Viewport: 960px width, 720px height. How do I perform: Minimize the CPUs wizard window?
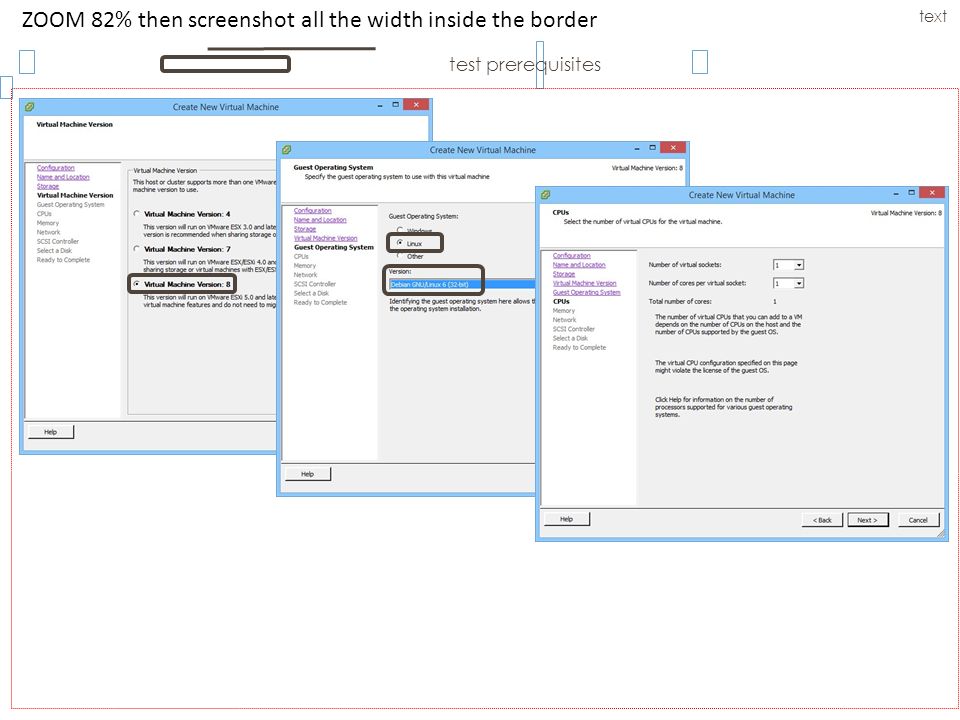click(896, 193)
